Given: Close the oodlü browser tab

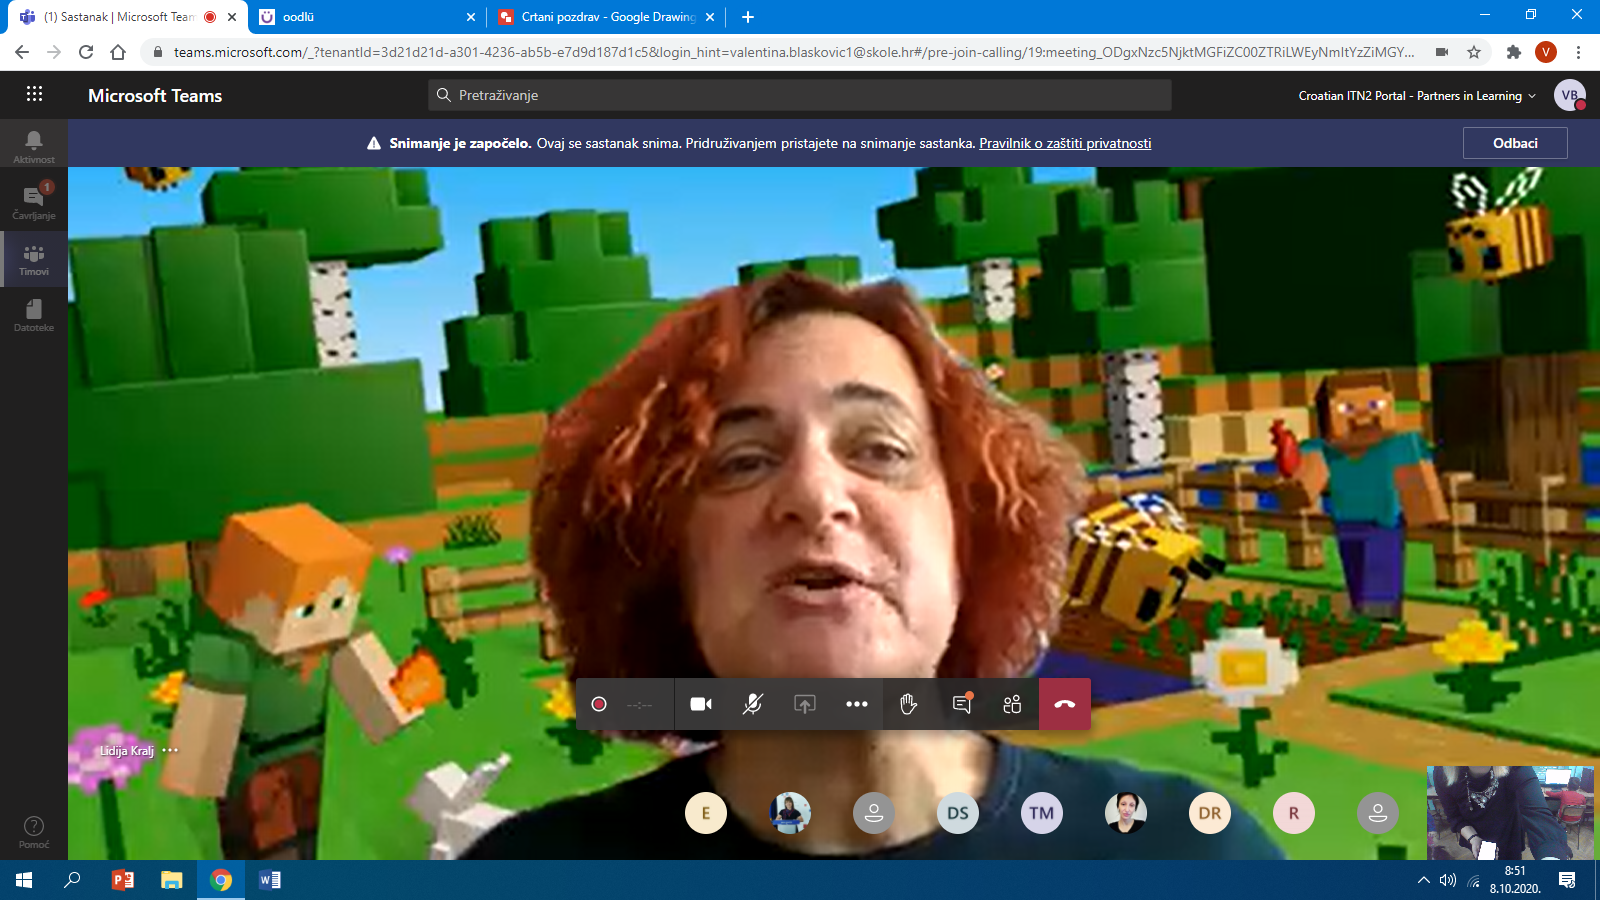Looking at the screenshot, I should click(471, 17).
